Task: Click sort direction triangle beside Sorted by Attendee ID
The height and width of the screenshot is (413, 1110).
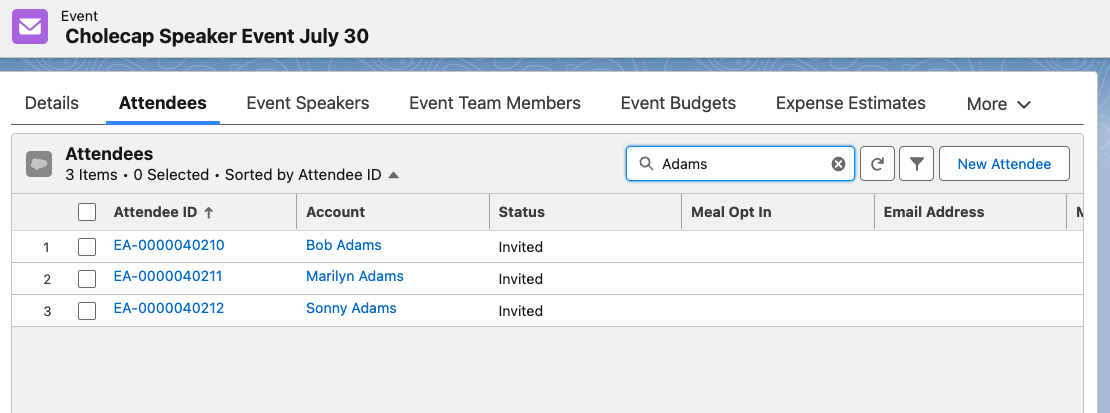Action: coord(394,175)
